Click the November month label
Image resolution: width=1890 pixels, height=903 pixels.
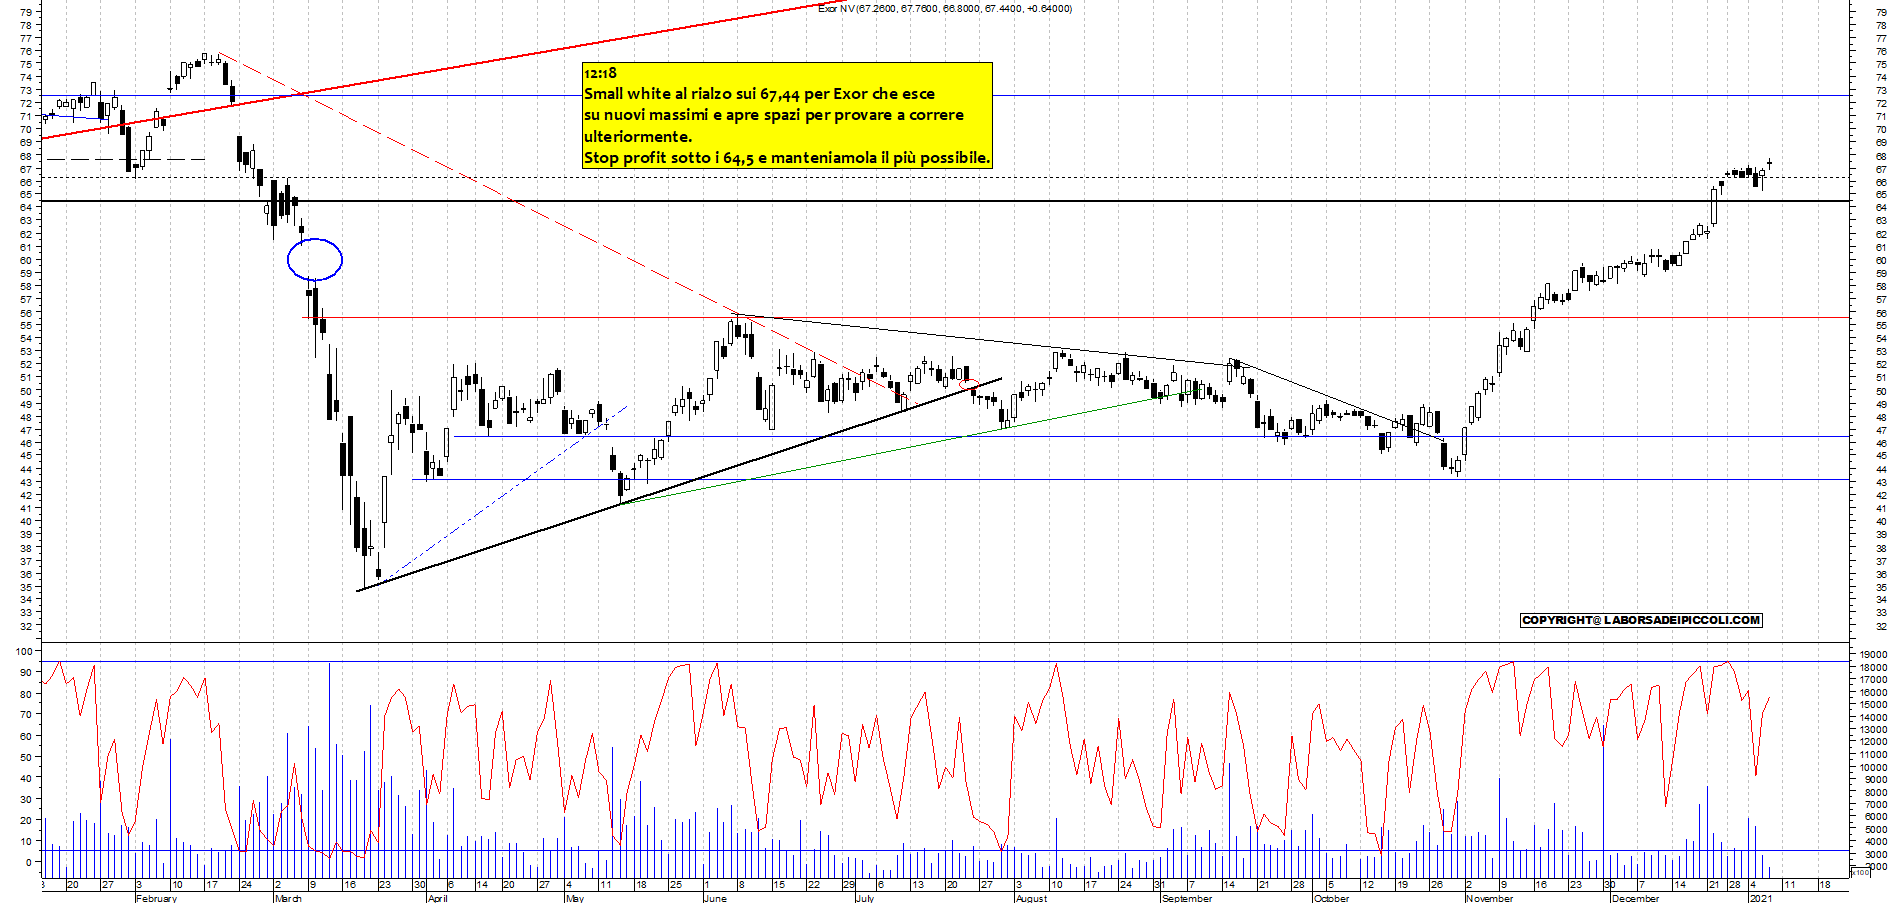click(x=1489, y=898)
